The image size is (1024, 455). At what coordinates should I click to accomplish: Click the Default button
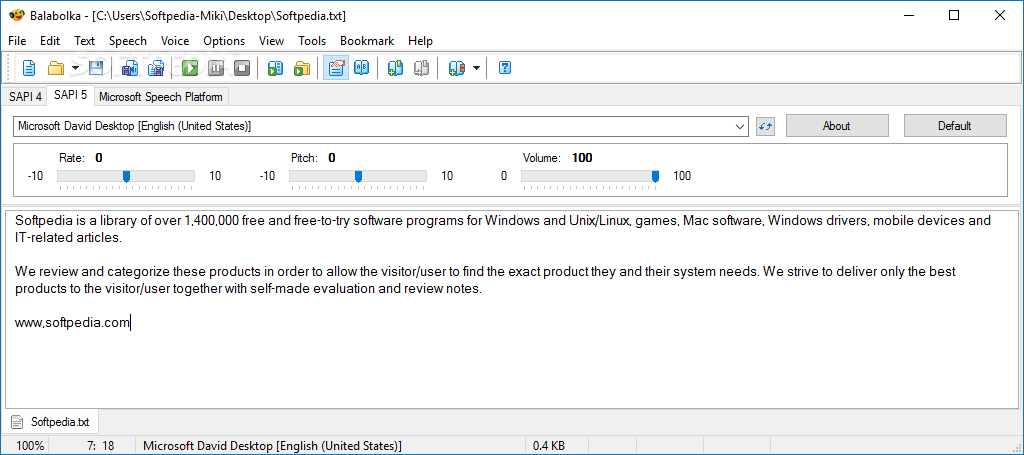[x=955, y=126]
